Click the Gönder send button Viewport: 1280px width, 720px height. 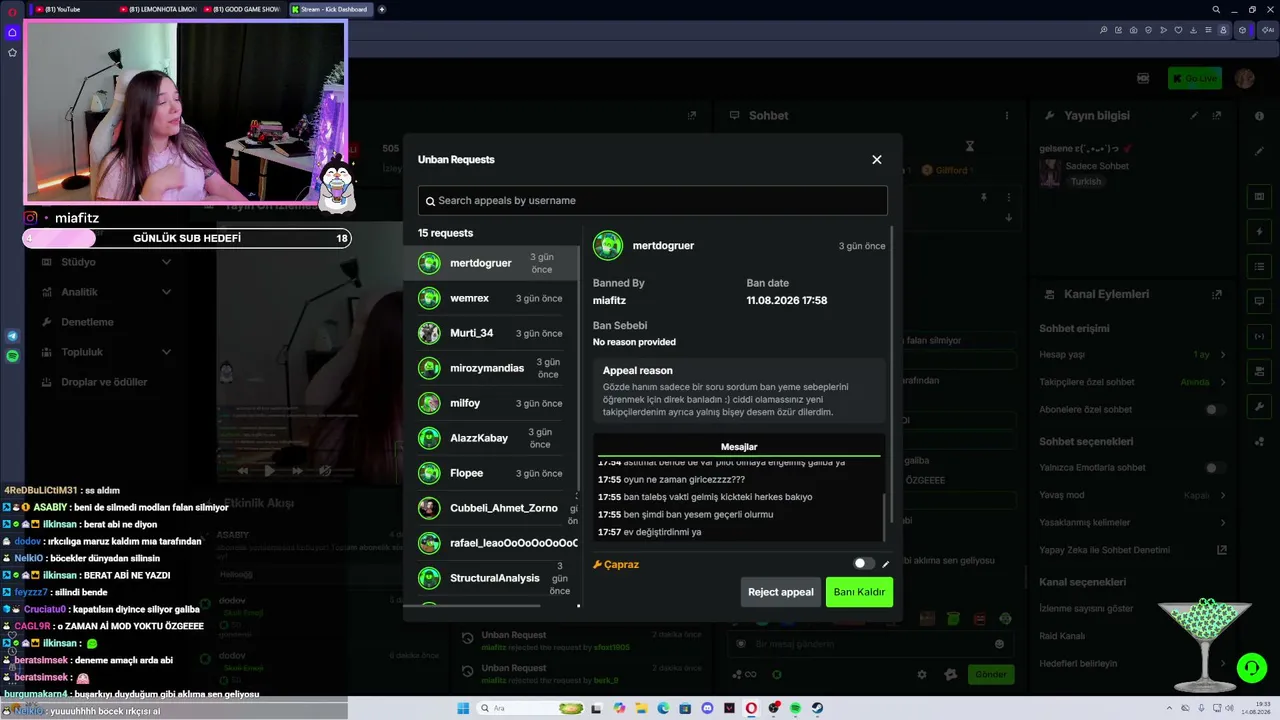(991, 674)
